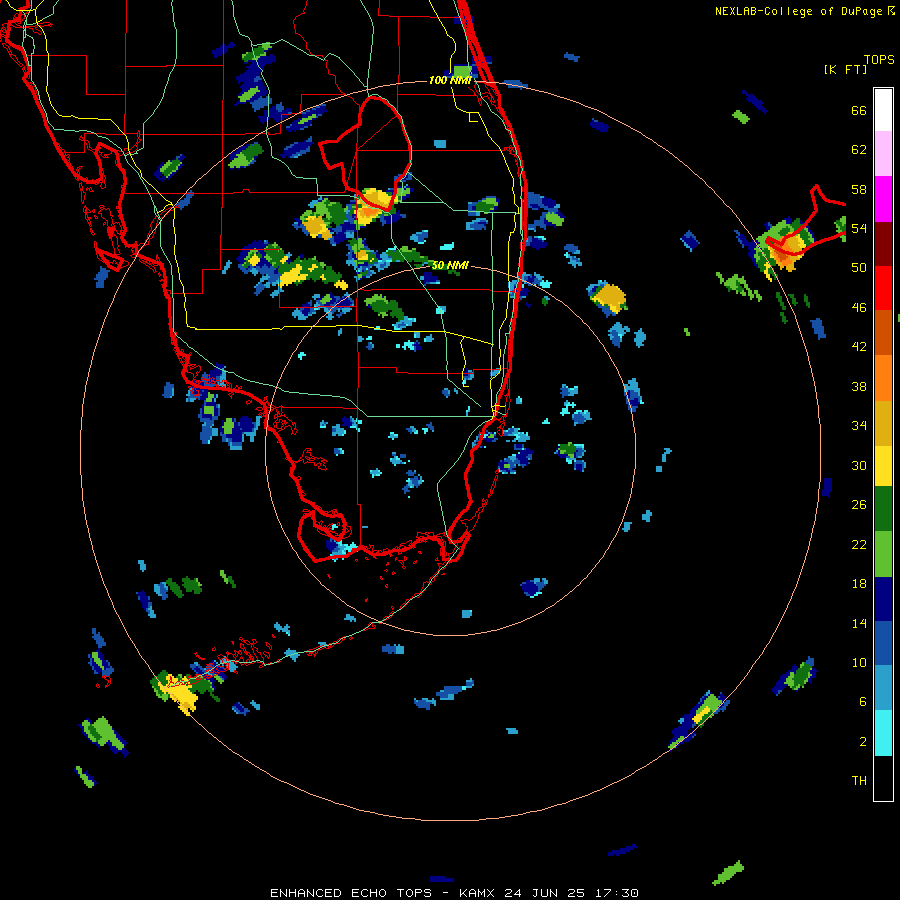Image resolution: width=900 pixels, height=900 pixels.
Task: Click the 18 legend value
Action: coord(859,584)
